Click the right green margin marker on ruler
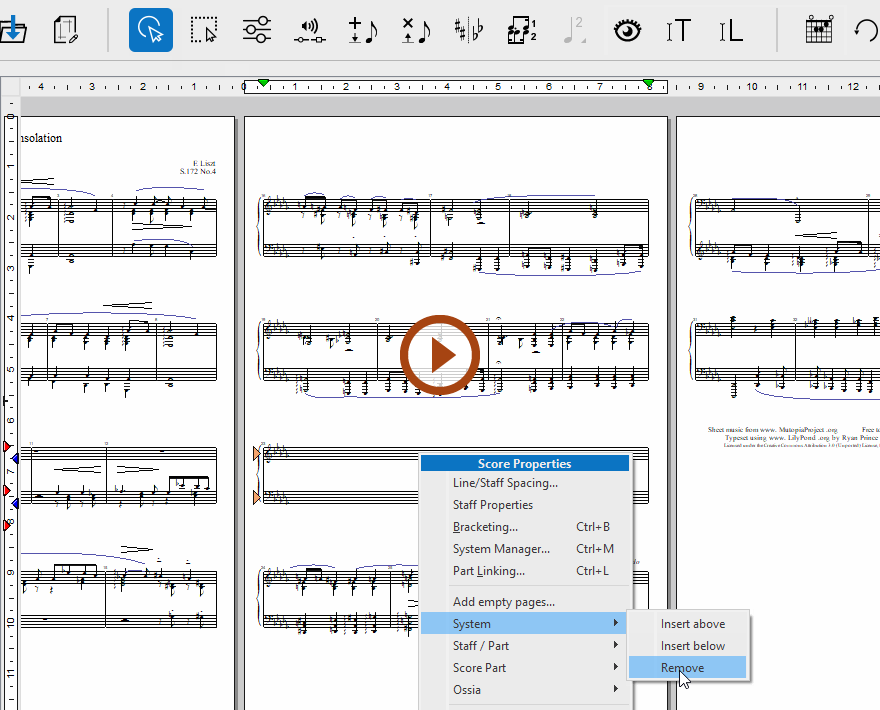The height and width of the screenshot is (710, 880). click(648, 83)
